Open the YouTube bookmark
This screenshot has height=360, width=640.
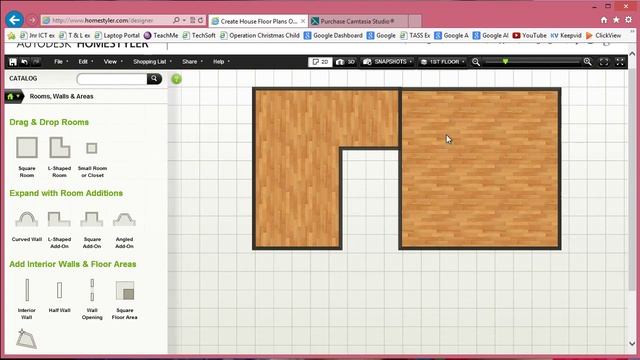tap(529, 36)
